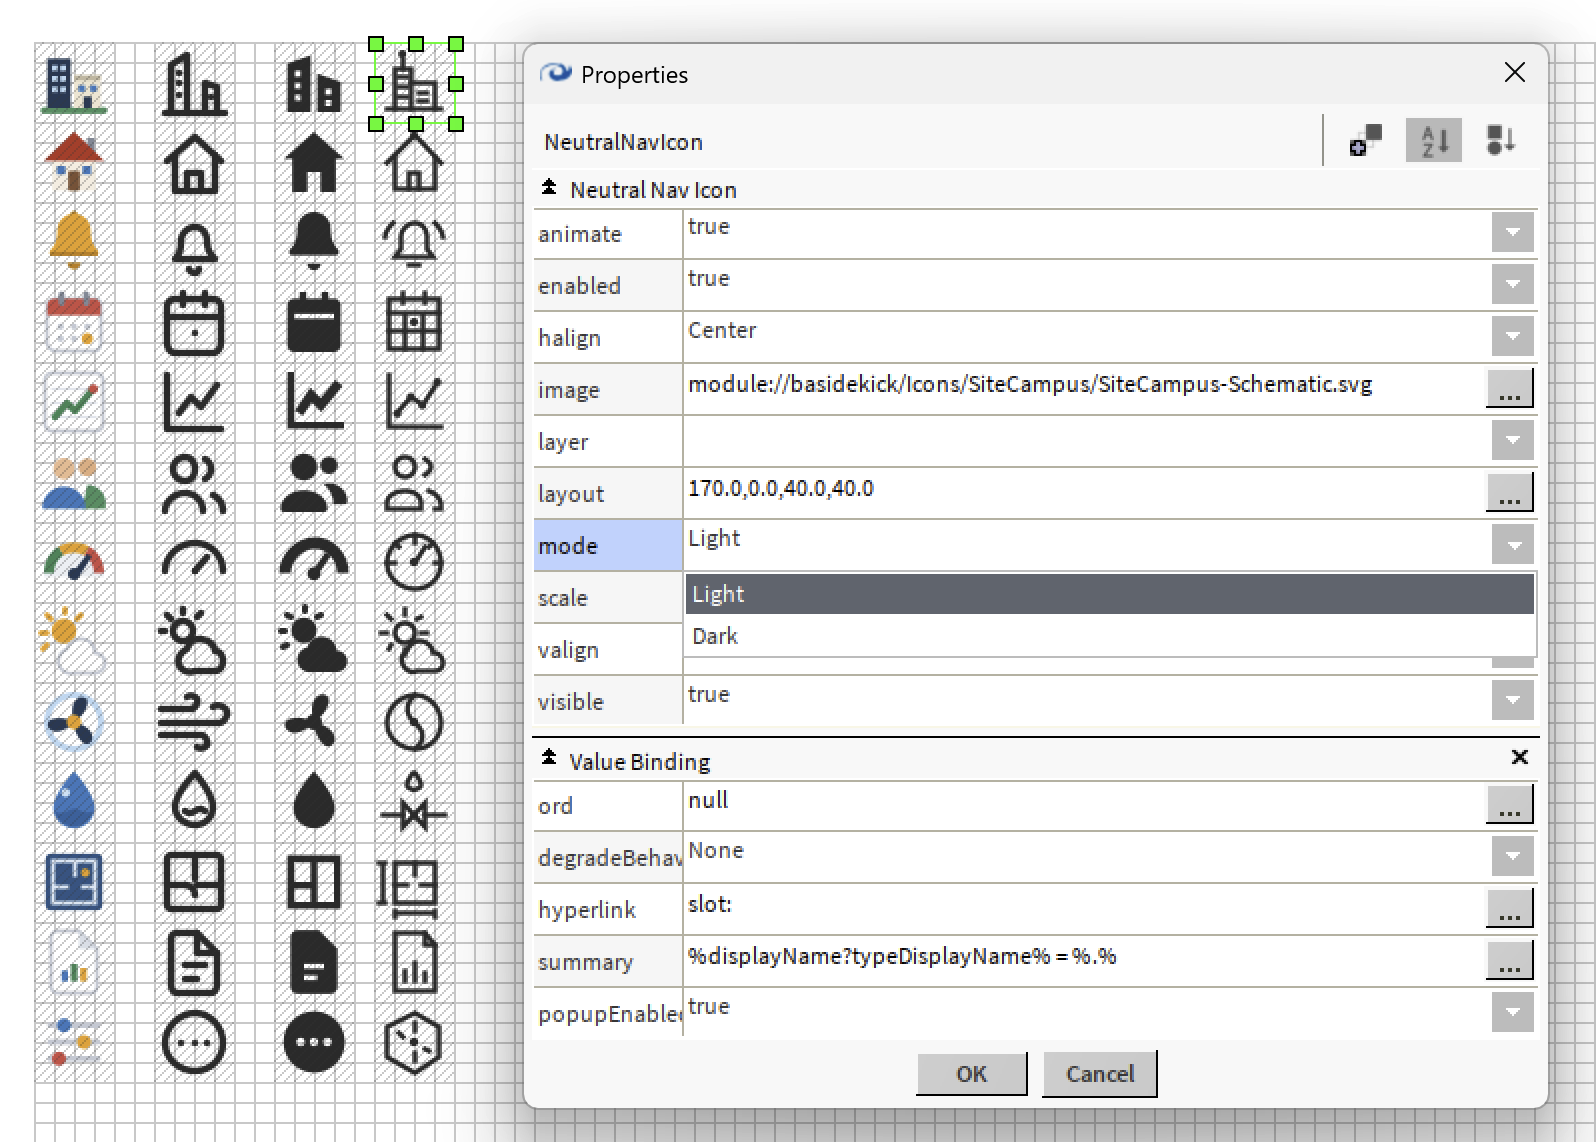Cancel the Properties dialog
The width and height of the screenshot is (1596, 1142).
click(x=1099, y=1074)
